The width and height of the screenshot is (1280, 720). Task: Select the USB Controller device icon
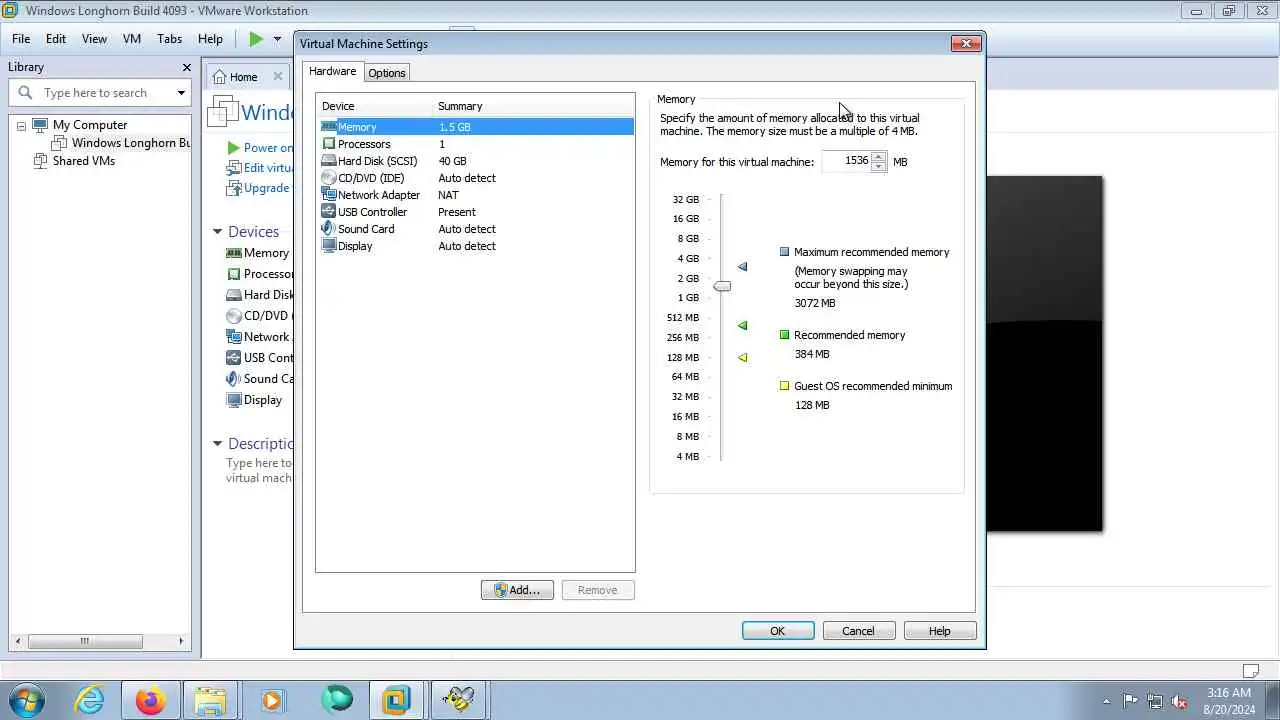[x=329, y=212]
